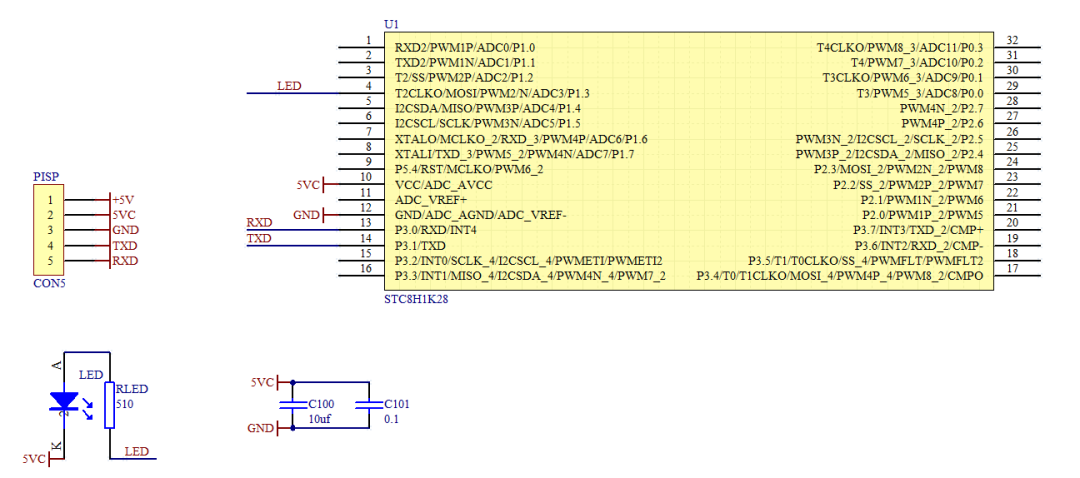The height and width of the screenshot is (478, 1080).
Task: Select pin label T2CLKO/MOSI/PWM2/N/ADC3/P1.3
Action: (x=492, y=93)
